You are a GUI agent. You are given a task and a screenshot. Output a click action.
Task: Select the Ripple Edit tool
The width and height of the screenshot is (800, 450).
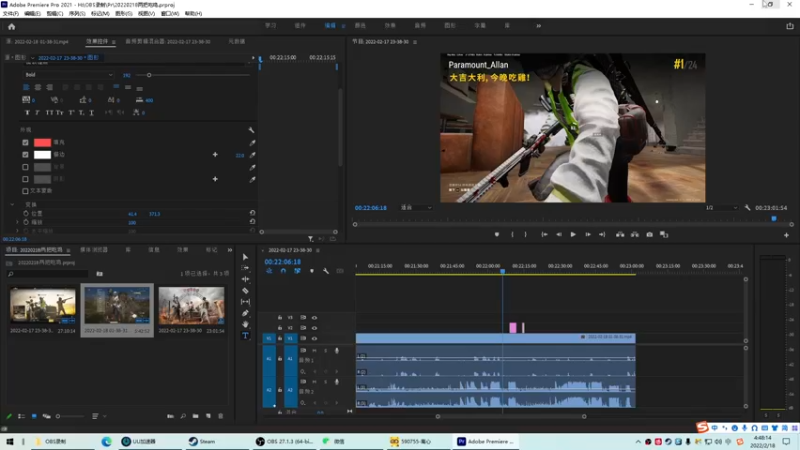pyautogui.click(x=245, y=279)
